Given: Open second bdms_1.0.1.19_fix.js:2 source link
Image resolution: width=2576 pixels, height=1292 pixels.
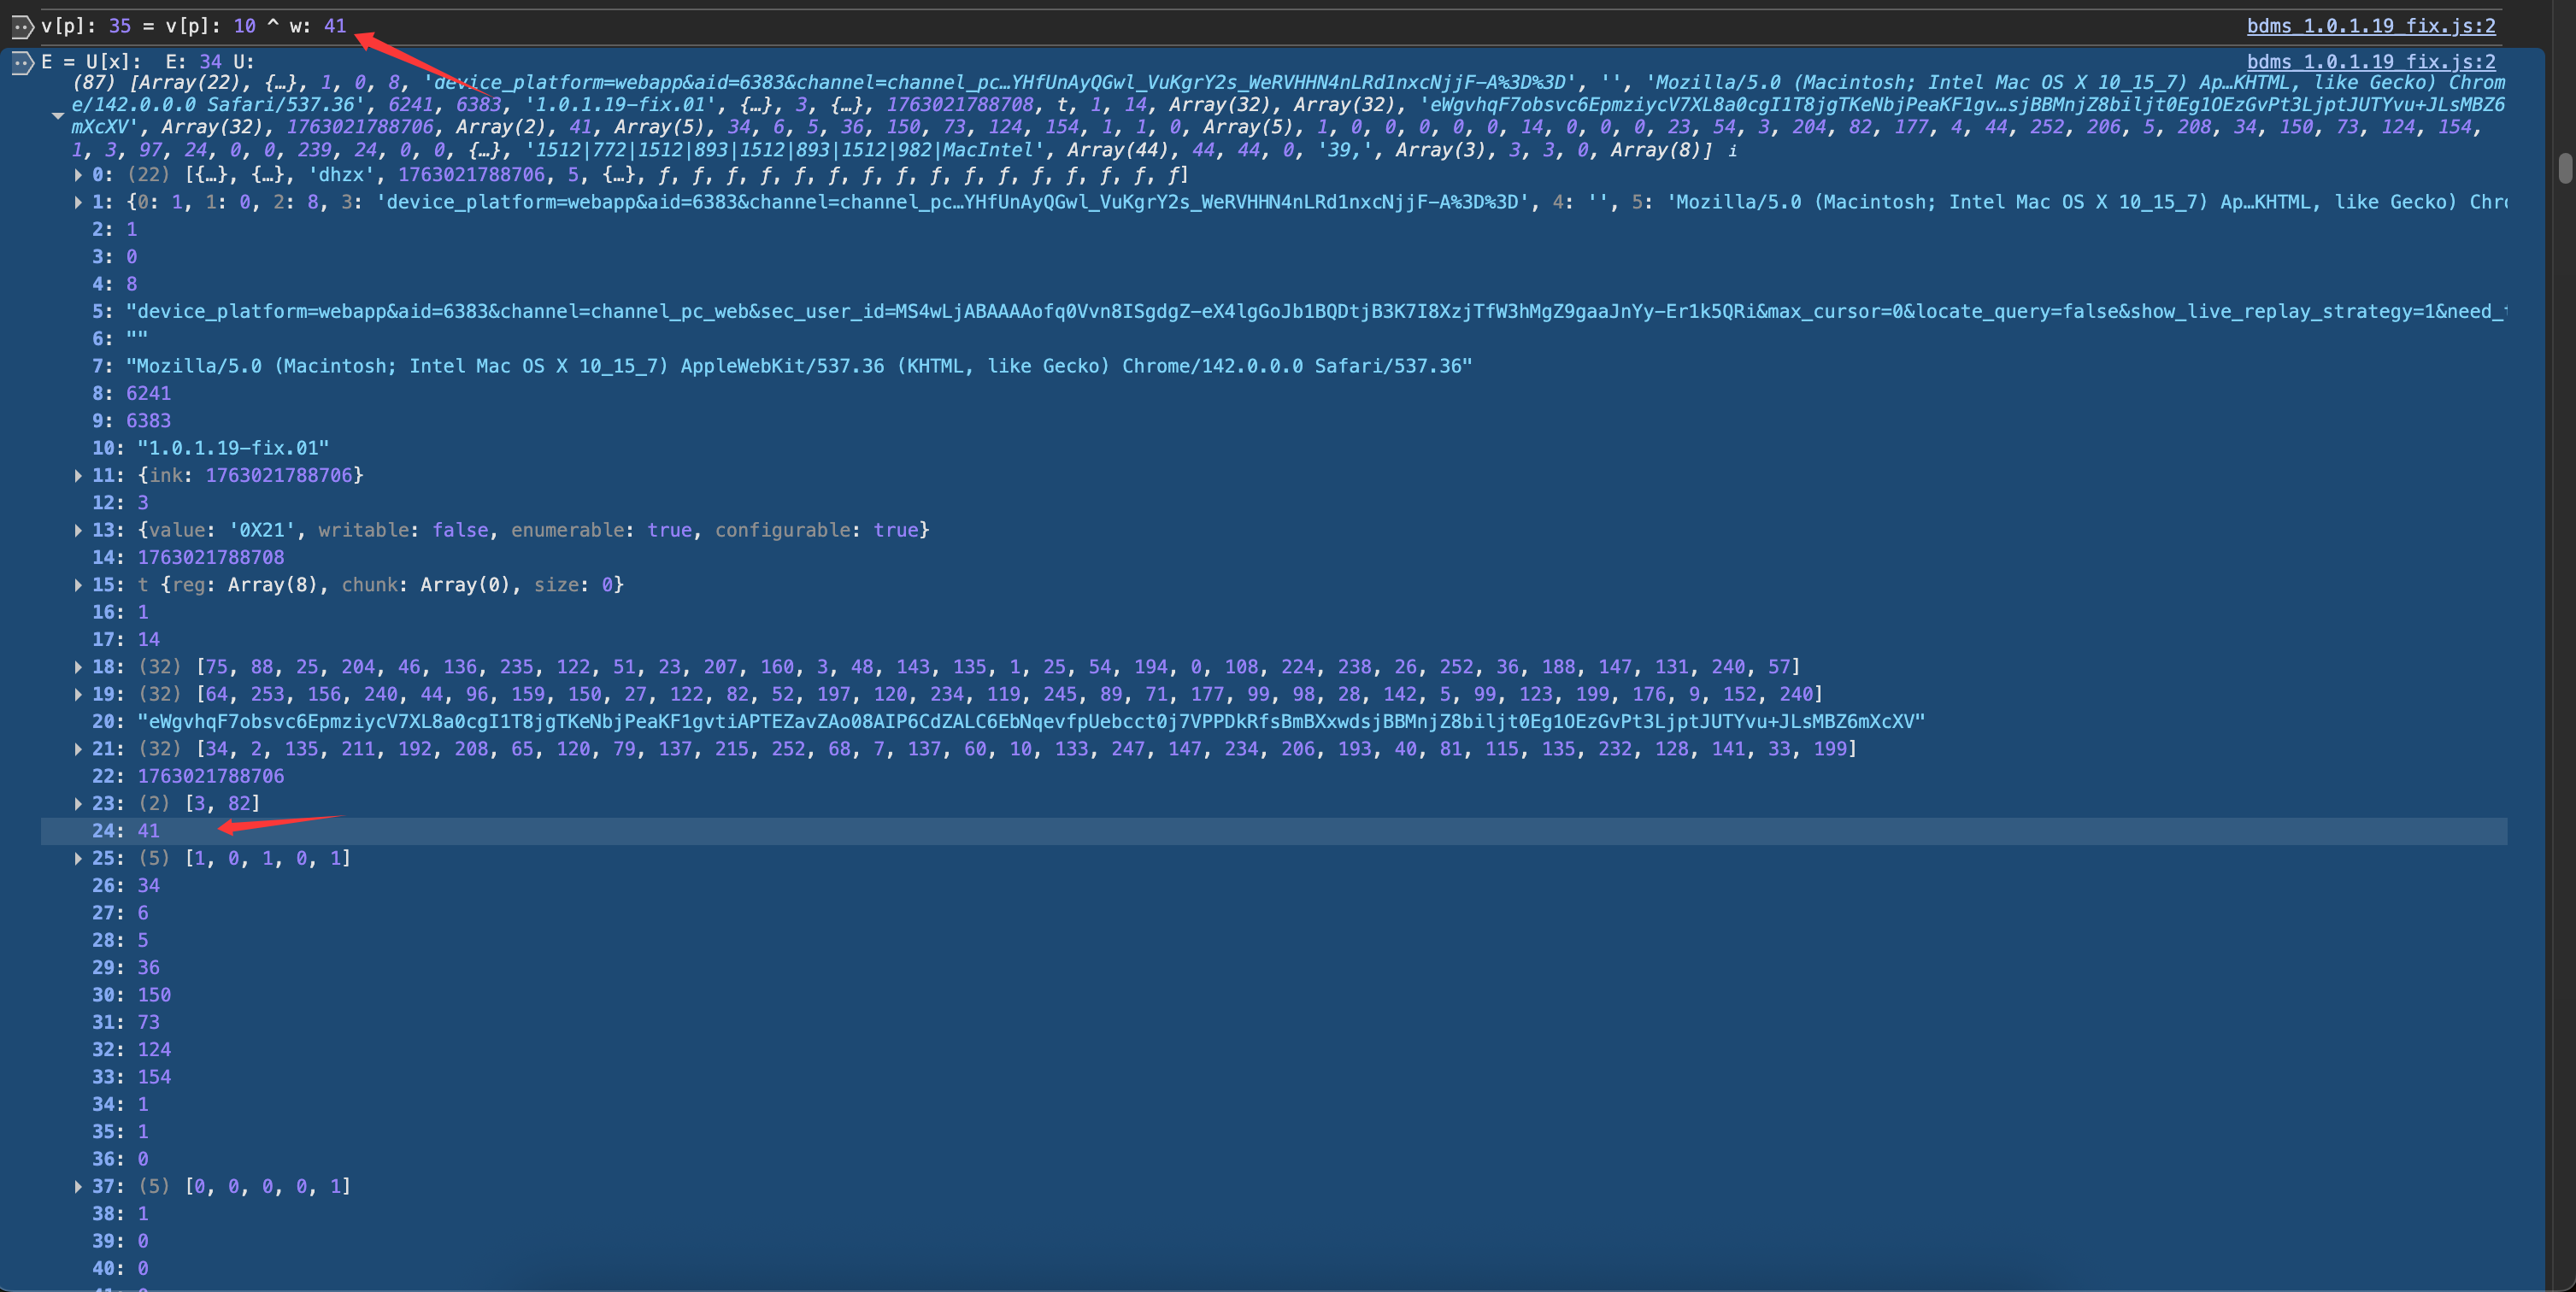Looking at the screenshot, I should click(2370, 62).
